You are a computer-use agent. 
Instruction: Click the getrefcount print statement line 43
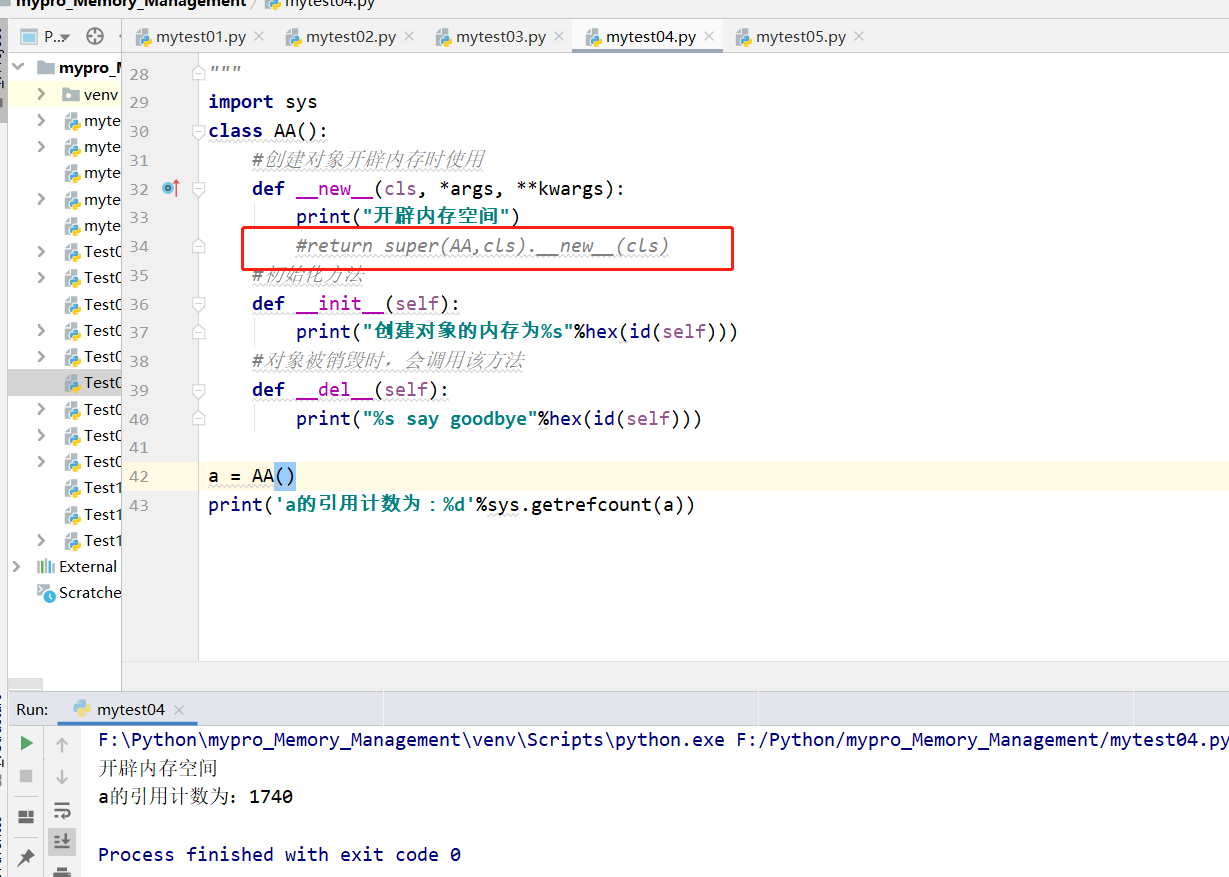coord(451,505)
